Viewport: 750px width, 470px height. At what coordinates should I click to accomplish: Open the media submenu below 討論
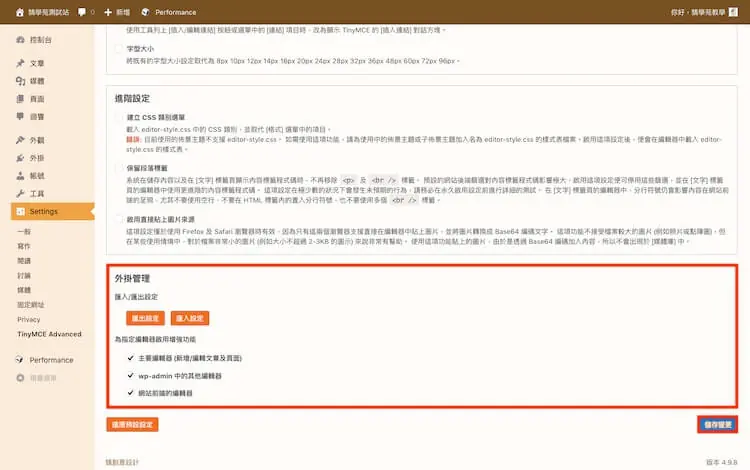pos(24,290)
